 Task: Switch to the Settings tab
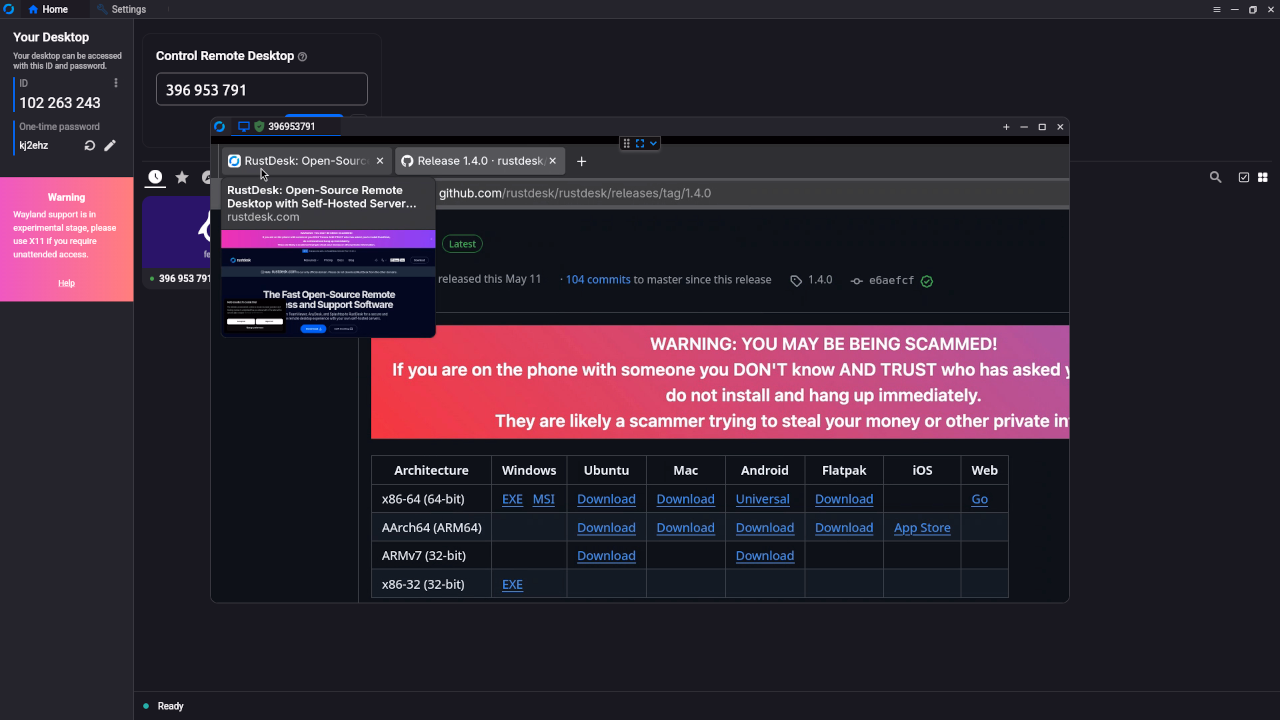(x=122, y=9)
